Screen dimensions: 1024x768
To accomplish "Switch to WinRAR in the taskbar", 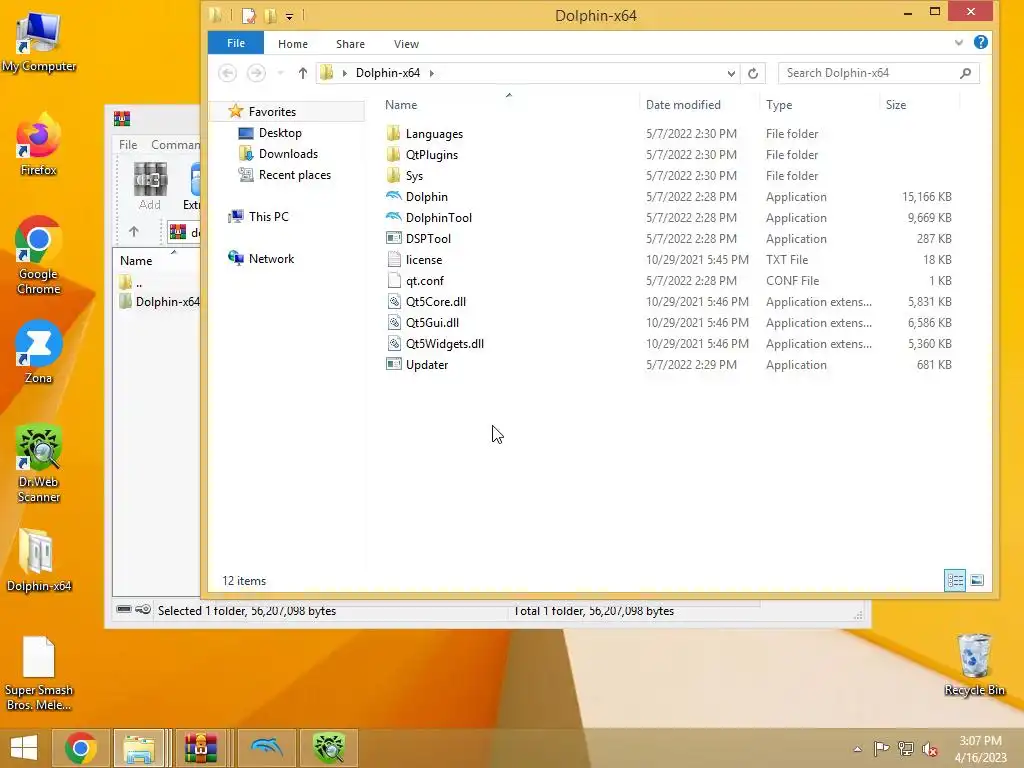I will point(200,748).
